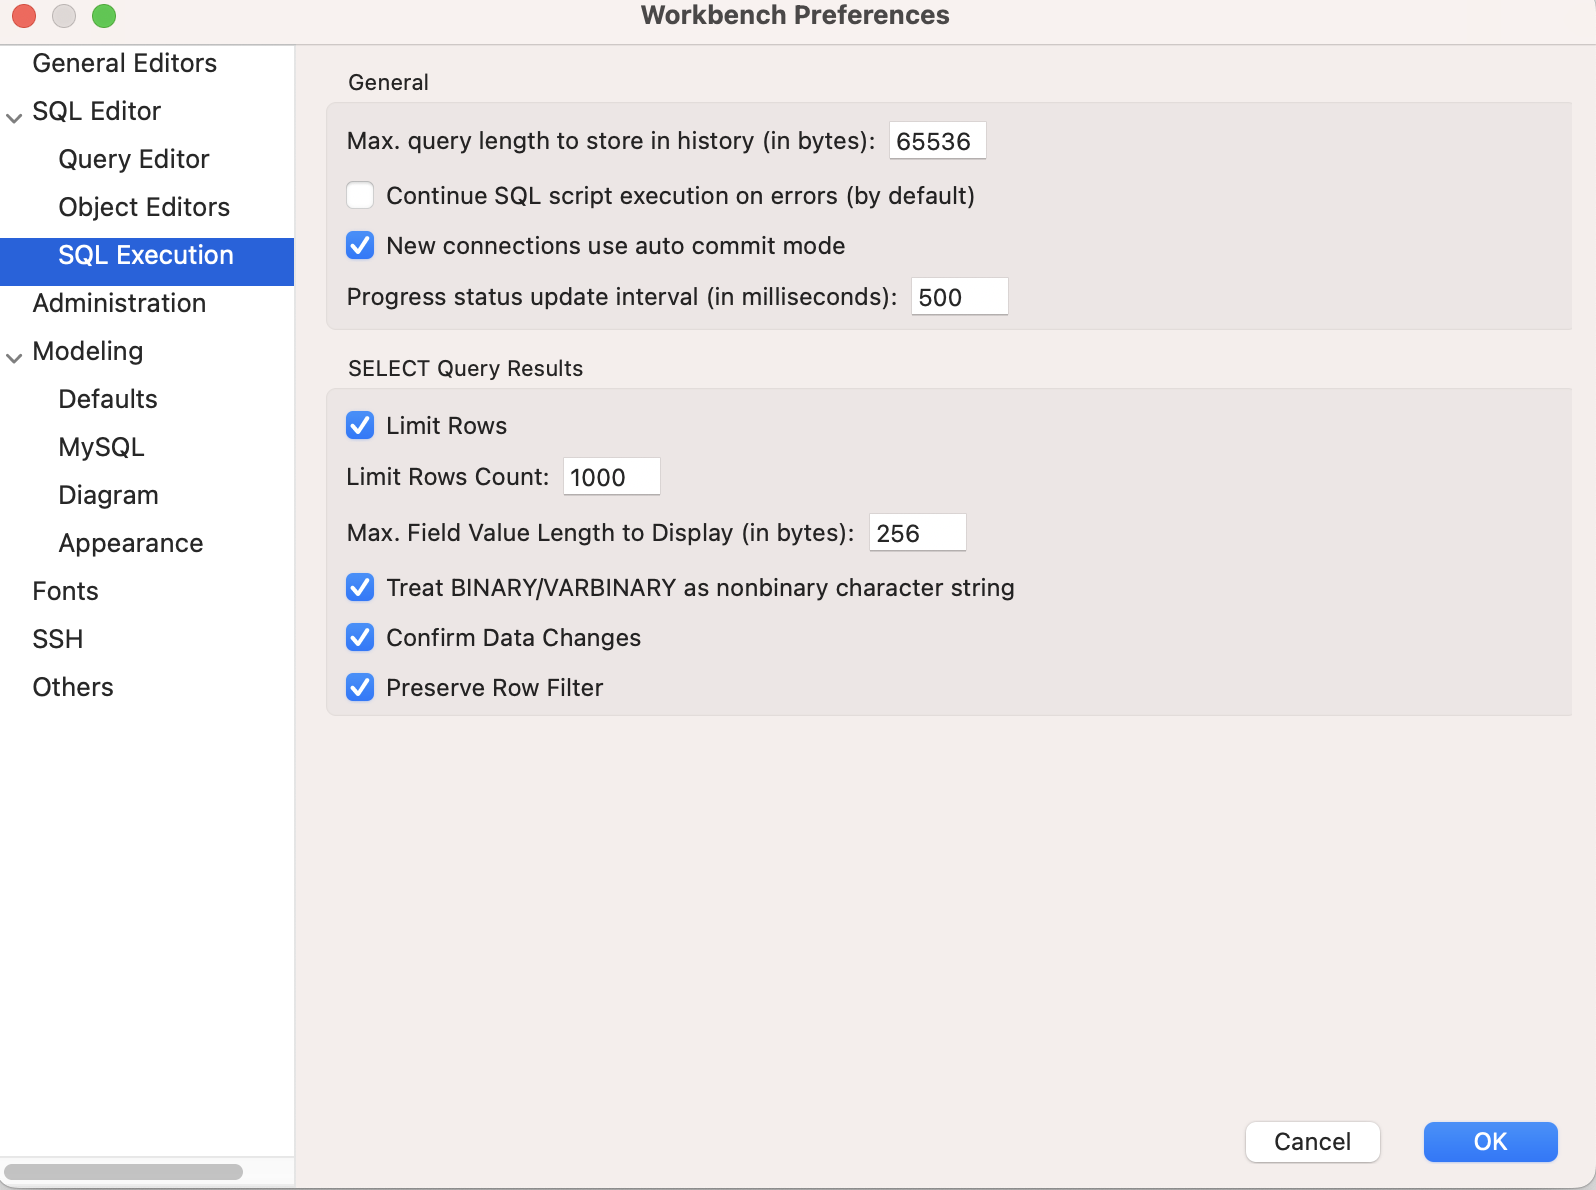Viewport: 1596px width, 1190px height.
Task: Collapse the SQL Editor tree section
Action: (14, 117)
